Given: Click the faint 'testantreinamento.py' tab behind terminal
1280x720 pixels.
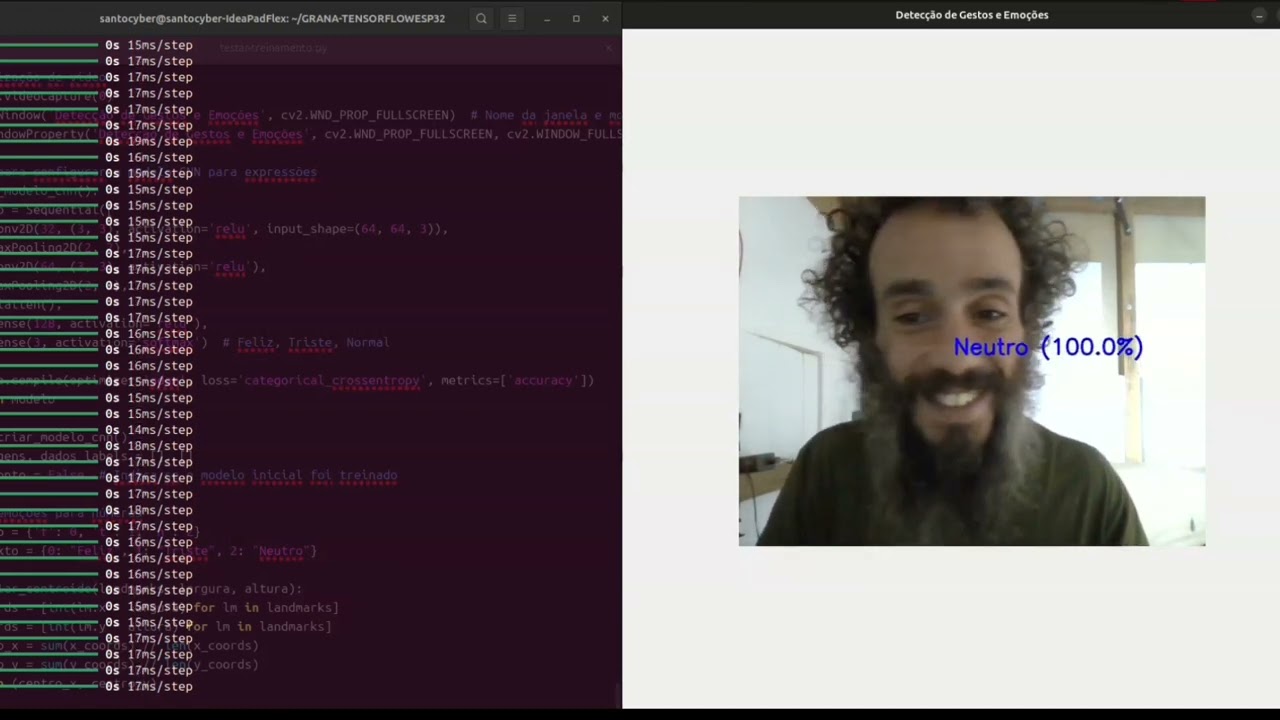Looking at the screenshot, I should tap(273, 47).
